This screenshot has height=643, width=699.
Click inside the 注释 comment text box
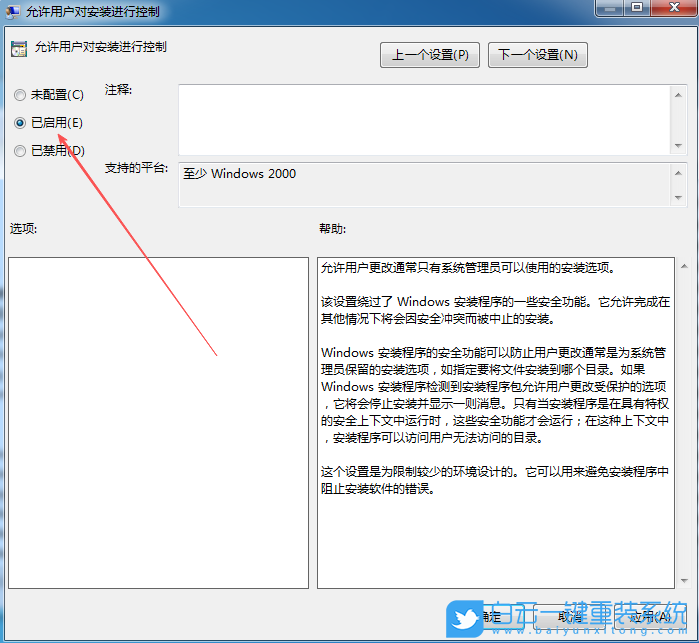(x=424, y=120)
